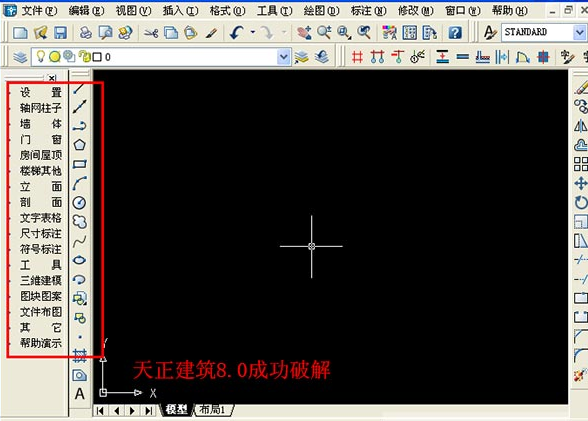This screenshot has height=421, width=588.
Task: Toggle the layer lock icon
Action: (x=84, y=57)
